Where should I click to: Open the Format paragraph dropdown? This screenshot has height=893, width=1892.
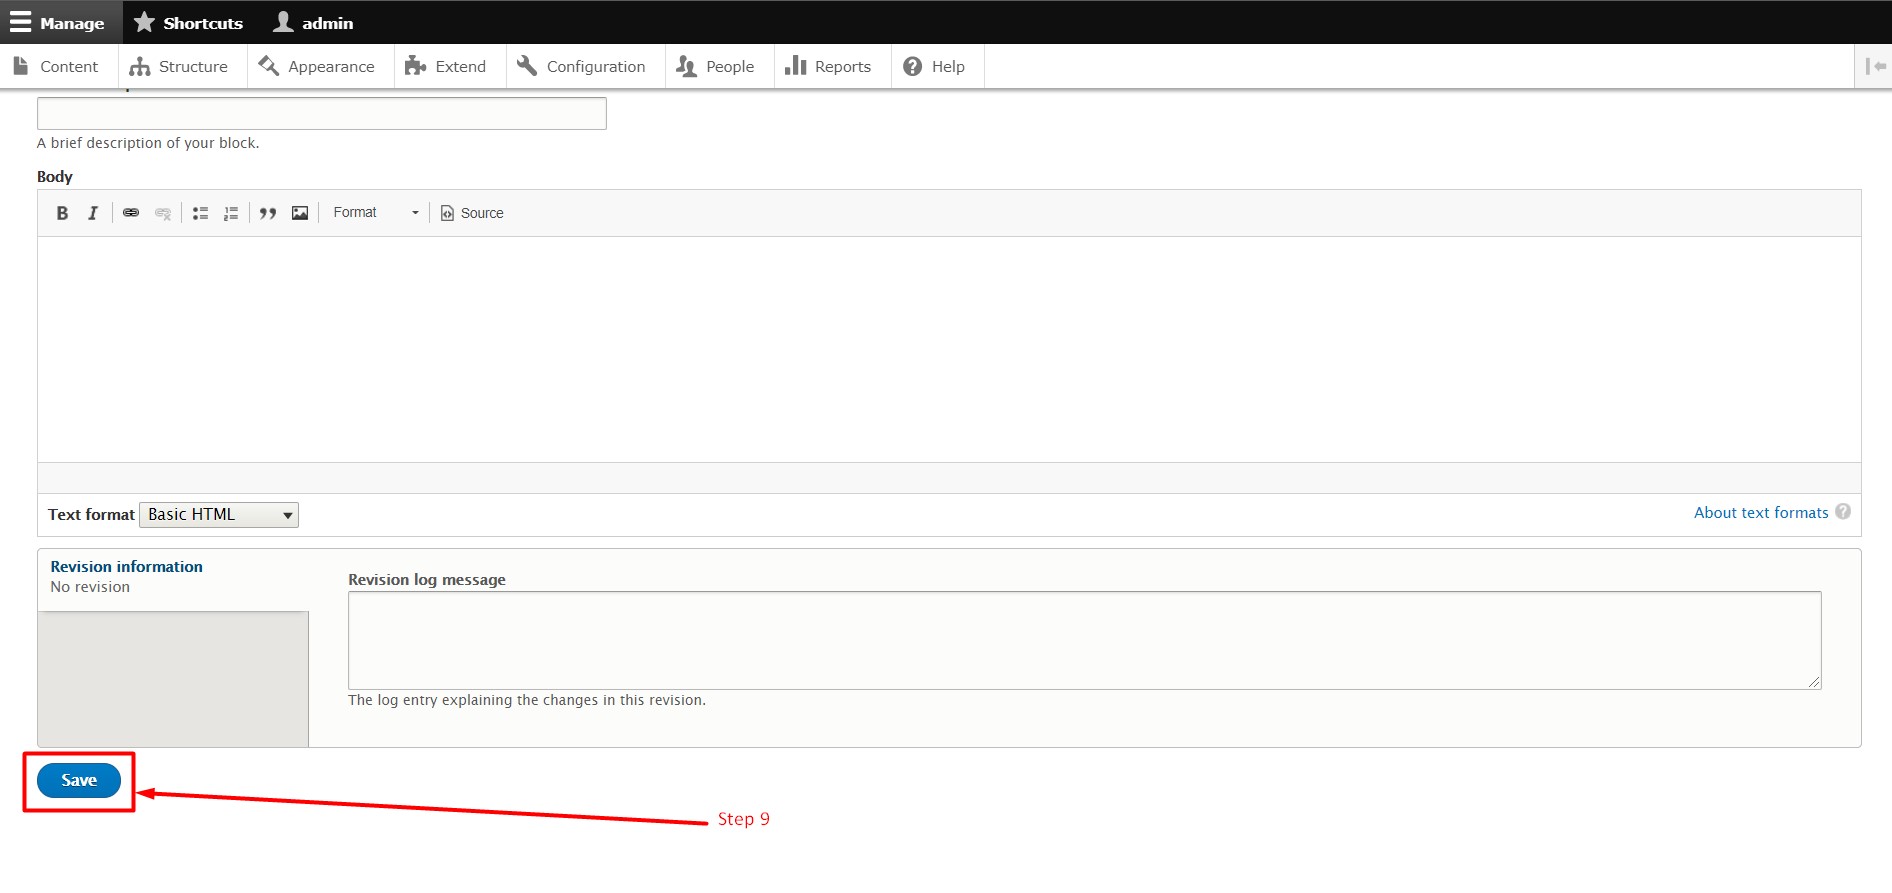375,213
